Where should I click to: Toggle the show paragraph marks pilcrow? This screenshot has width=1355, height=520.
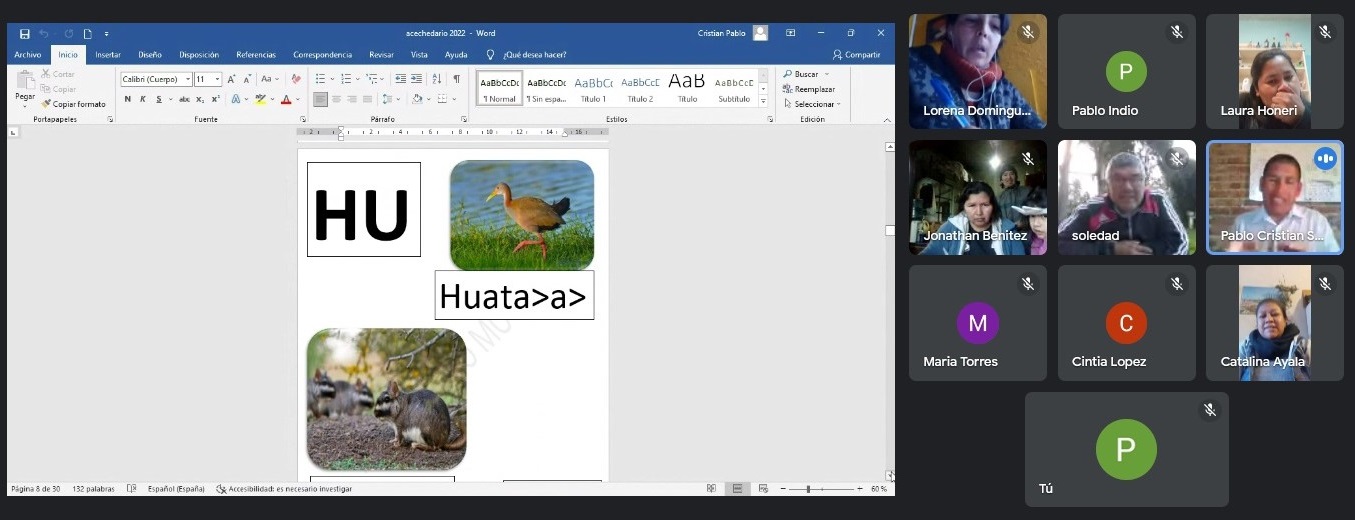point(457,79)
